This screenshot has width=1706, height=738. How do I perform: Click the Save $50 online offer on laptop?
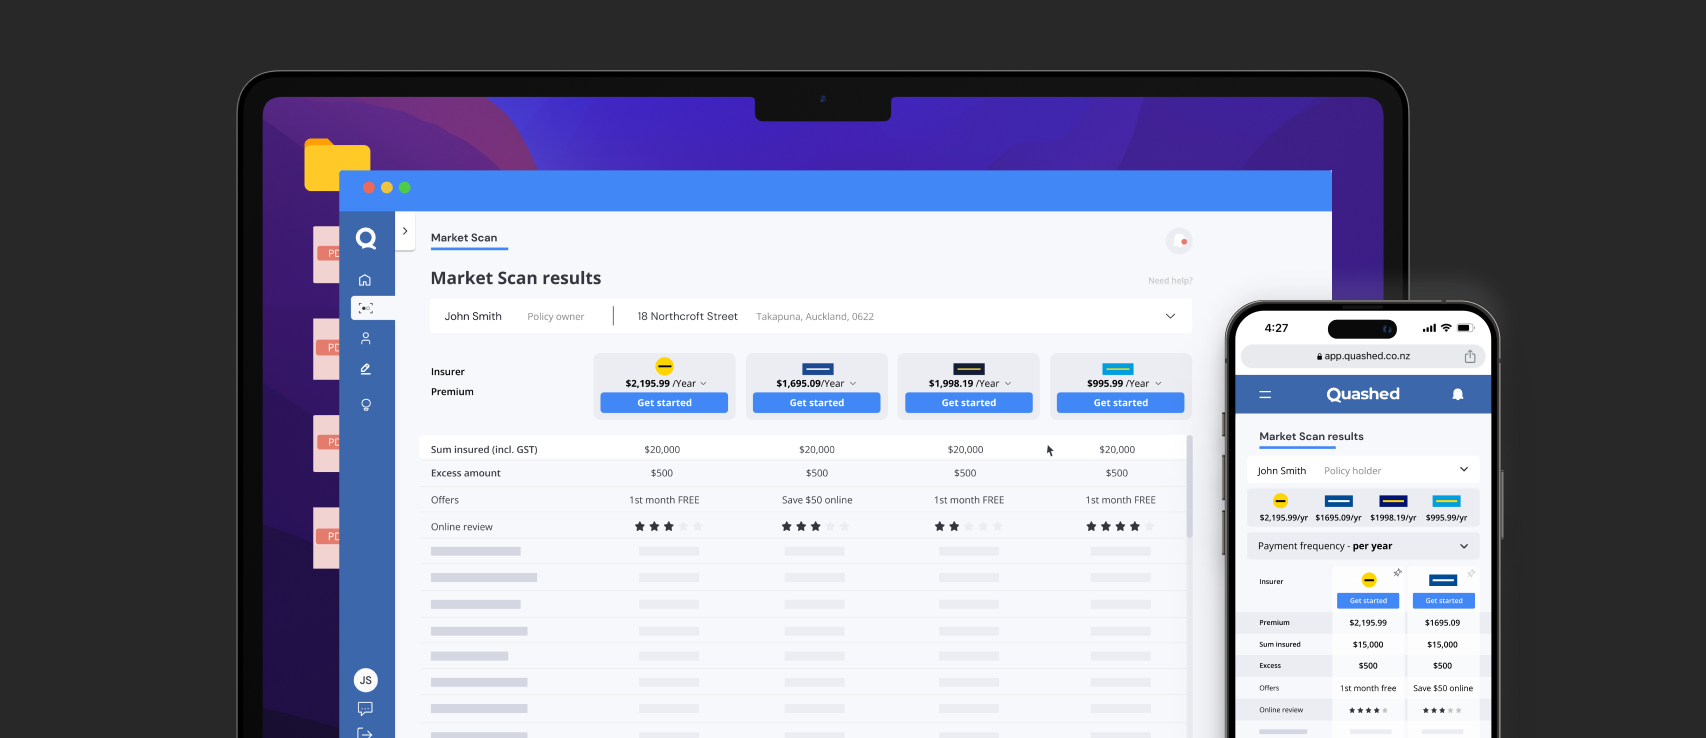817,500
